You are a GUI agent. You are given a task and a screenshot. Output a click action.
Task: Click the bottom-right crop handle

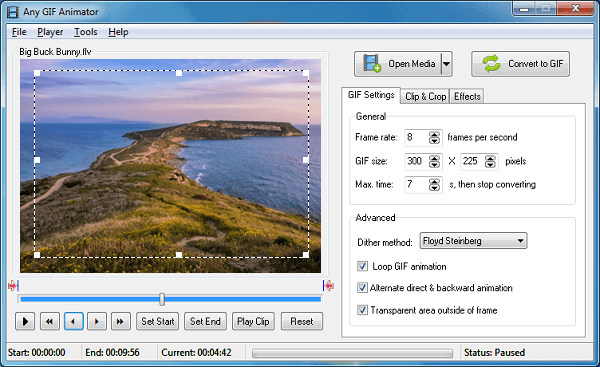tap(306, 254)
